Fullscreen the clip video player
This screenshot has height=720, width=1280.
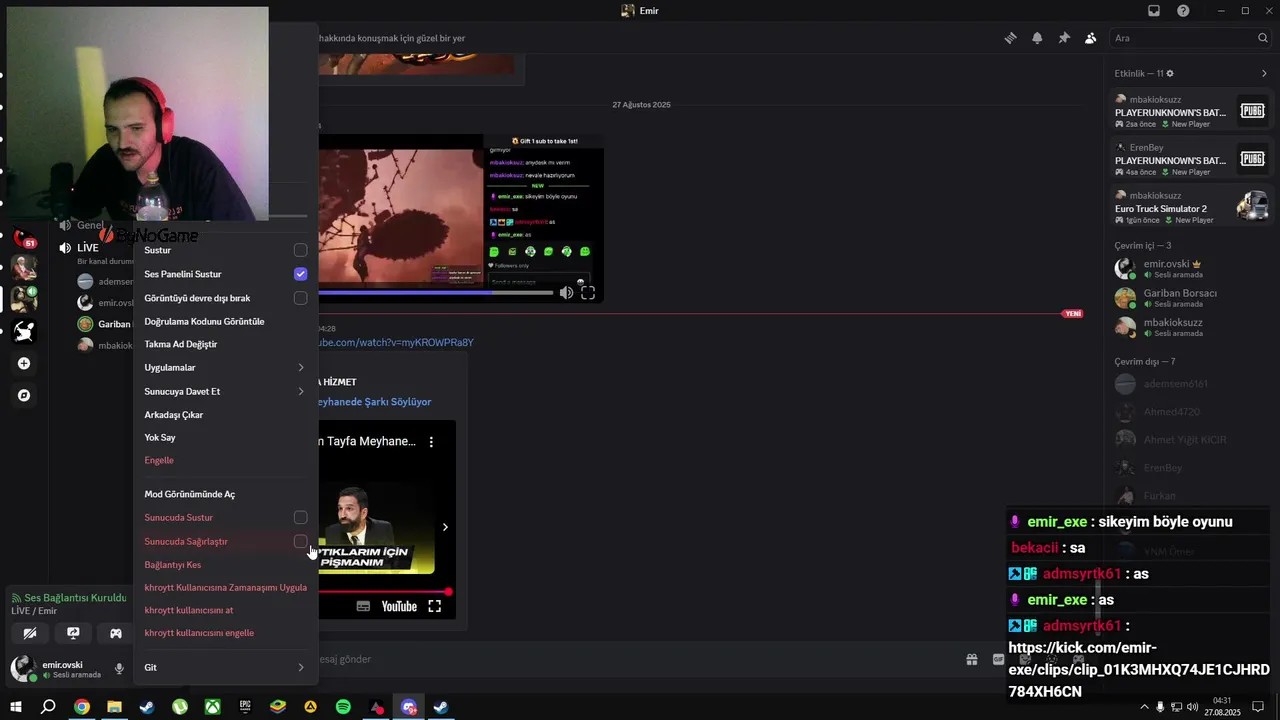click(x=588, y=292)
